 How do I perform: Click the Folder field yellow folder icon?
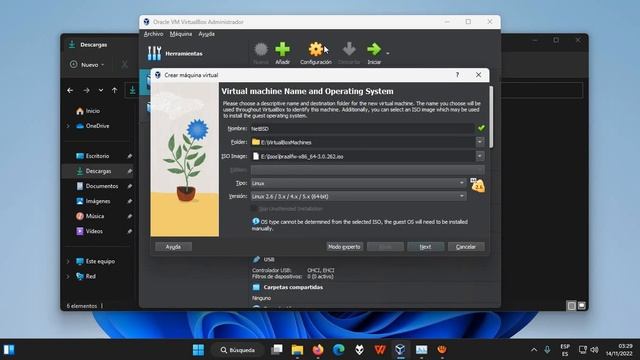[x=256, y=142]
